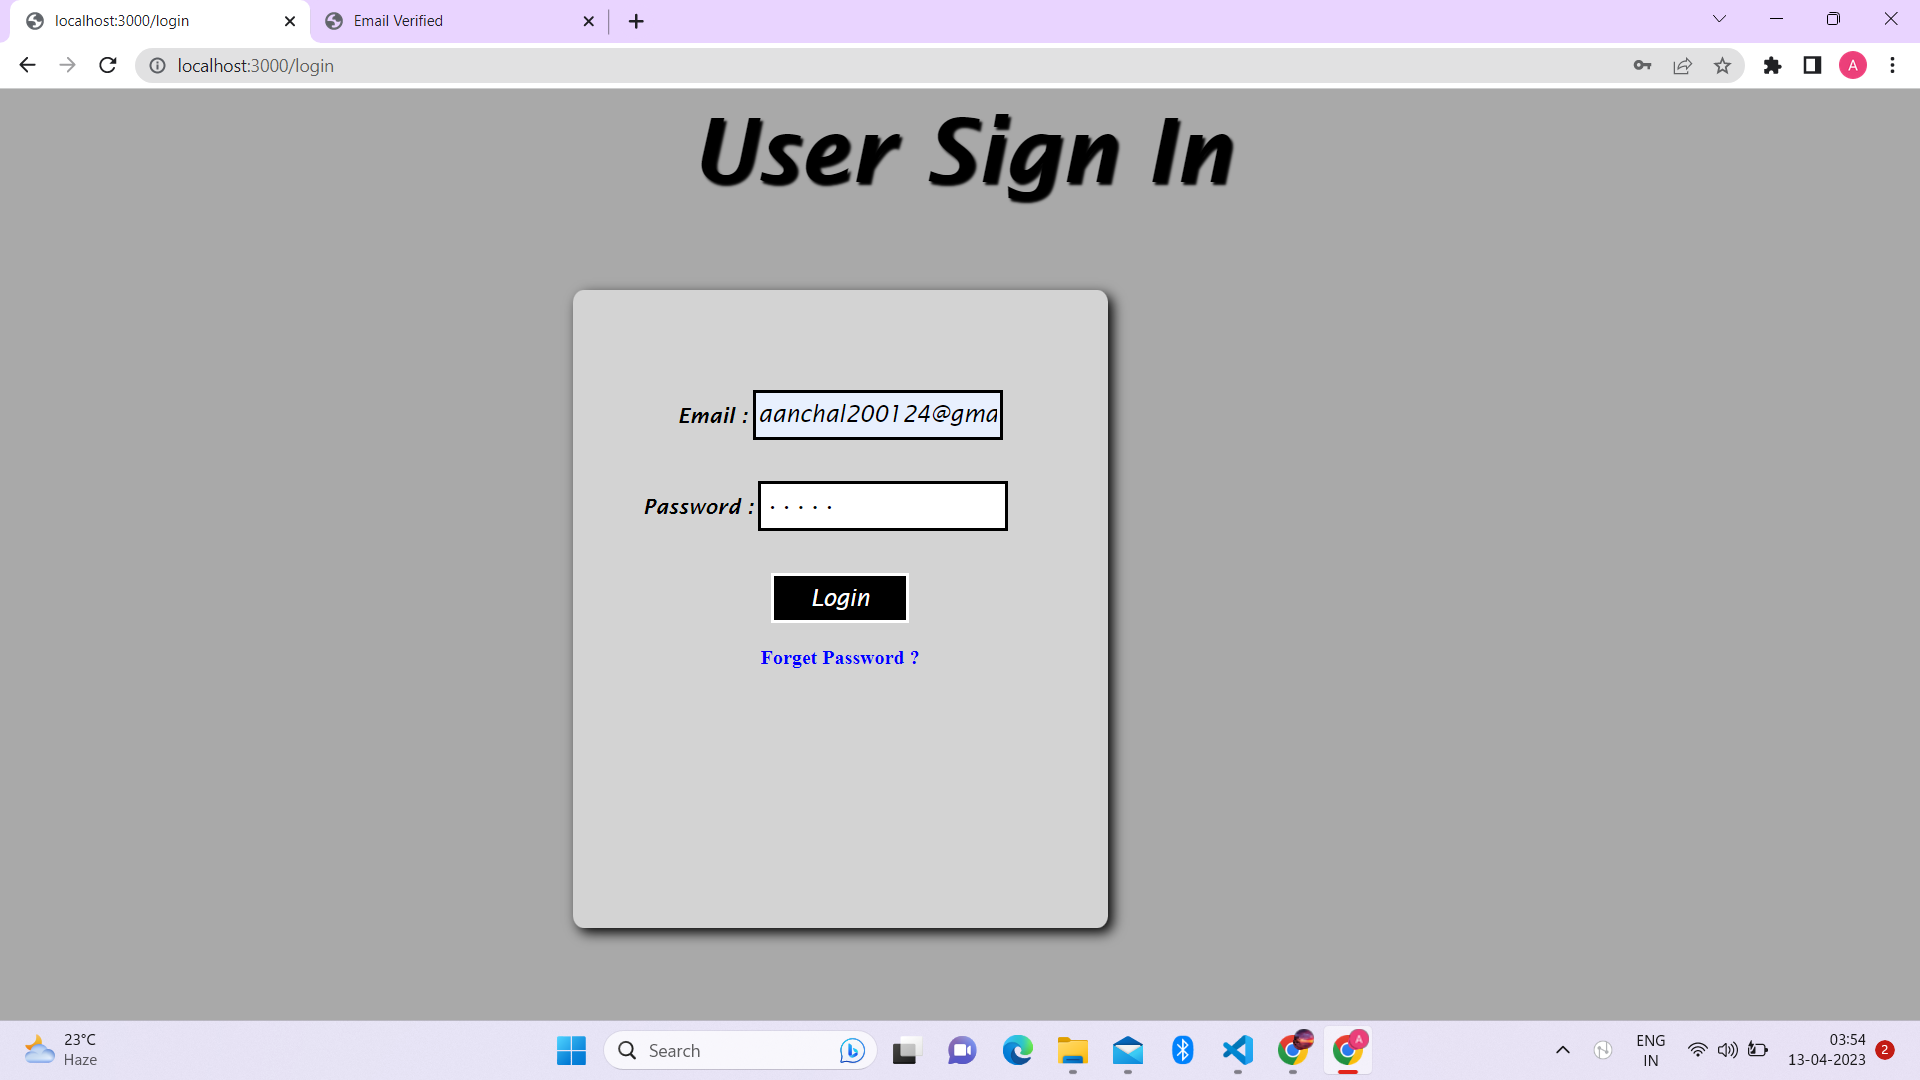Open Visual Studio Code from taskbar
Screen dimensions: 1920x1080
tap(1237, 1050)
